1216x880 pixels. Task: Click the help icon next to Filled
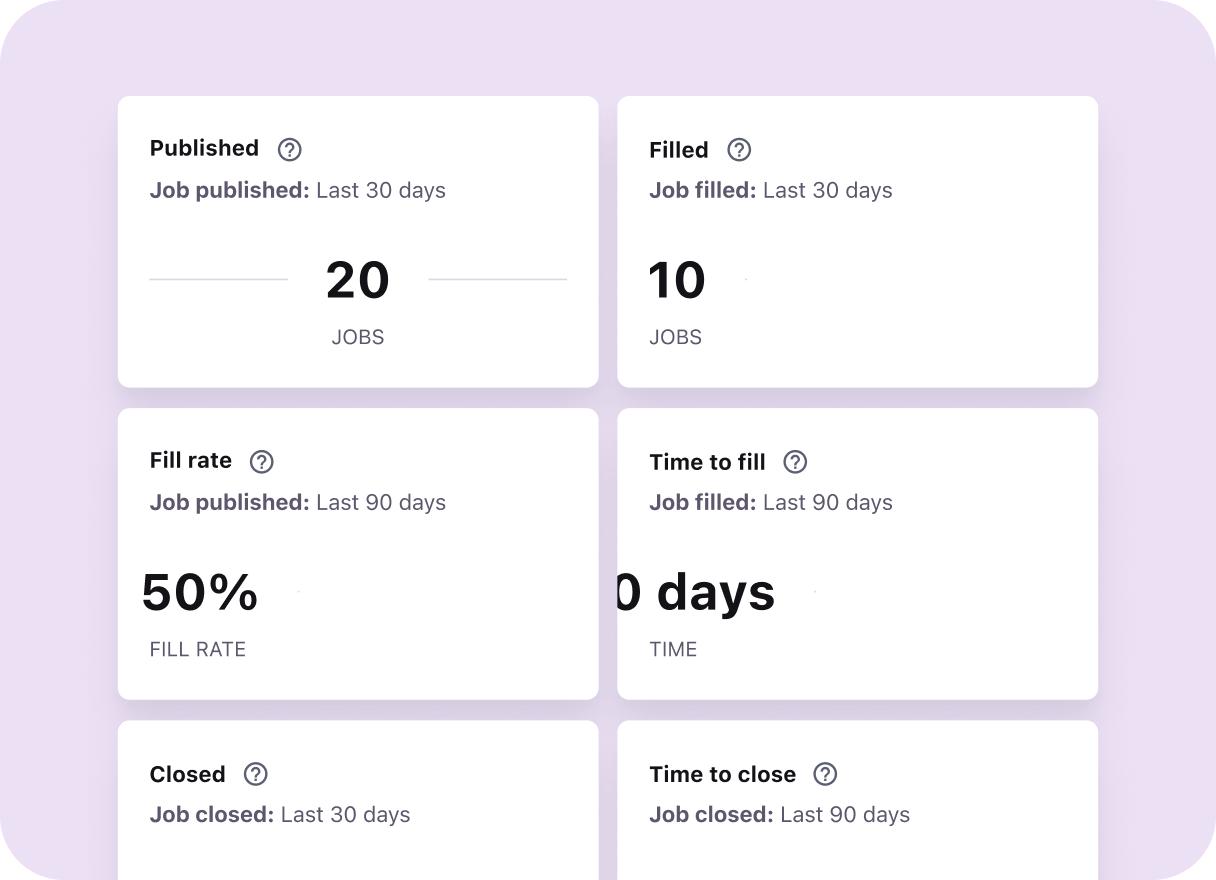pos(739,150)
